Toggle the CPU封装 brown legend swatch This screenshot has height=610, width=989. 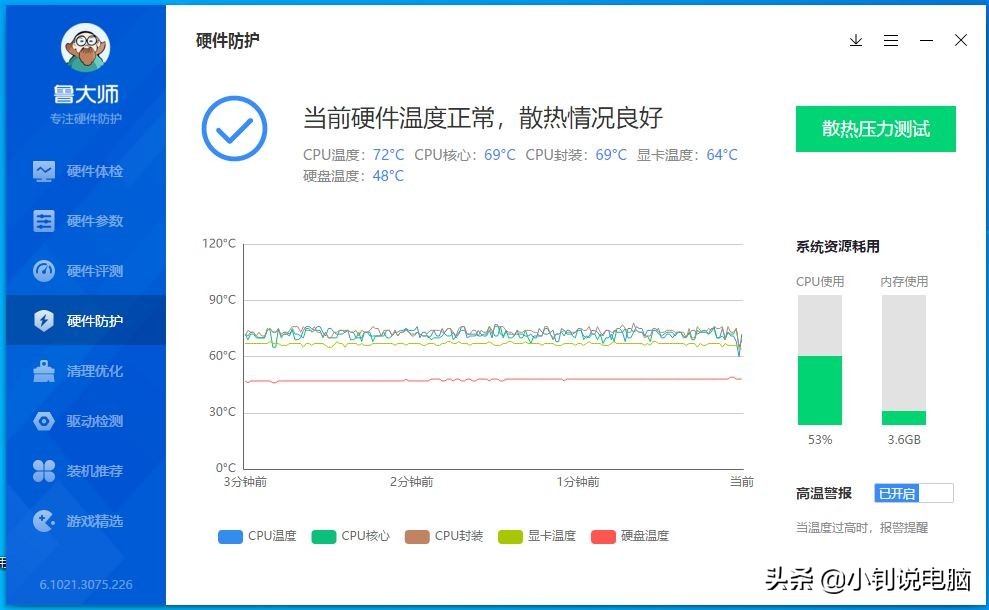pyautogui.click(x=417, y=537)
